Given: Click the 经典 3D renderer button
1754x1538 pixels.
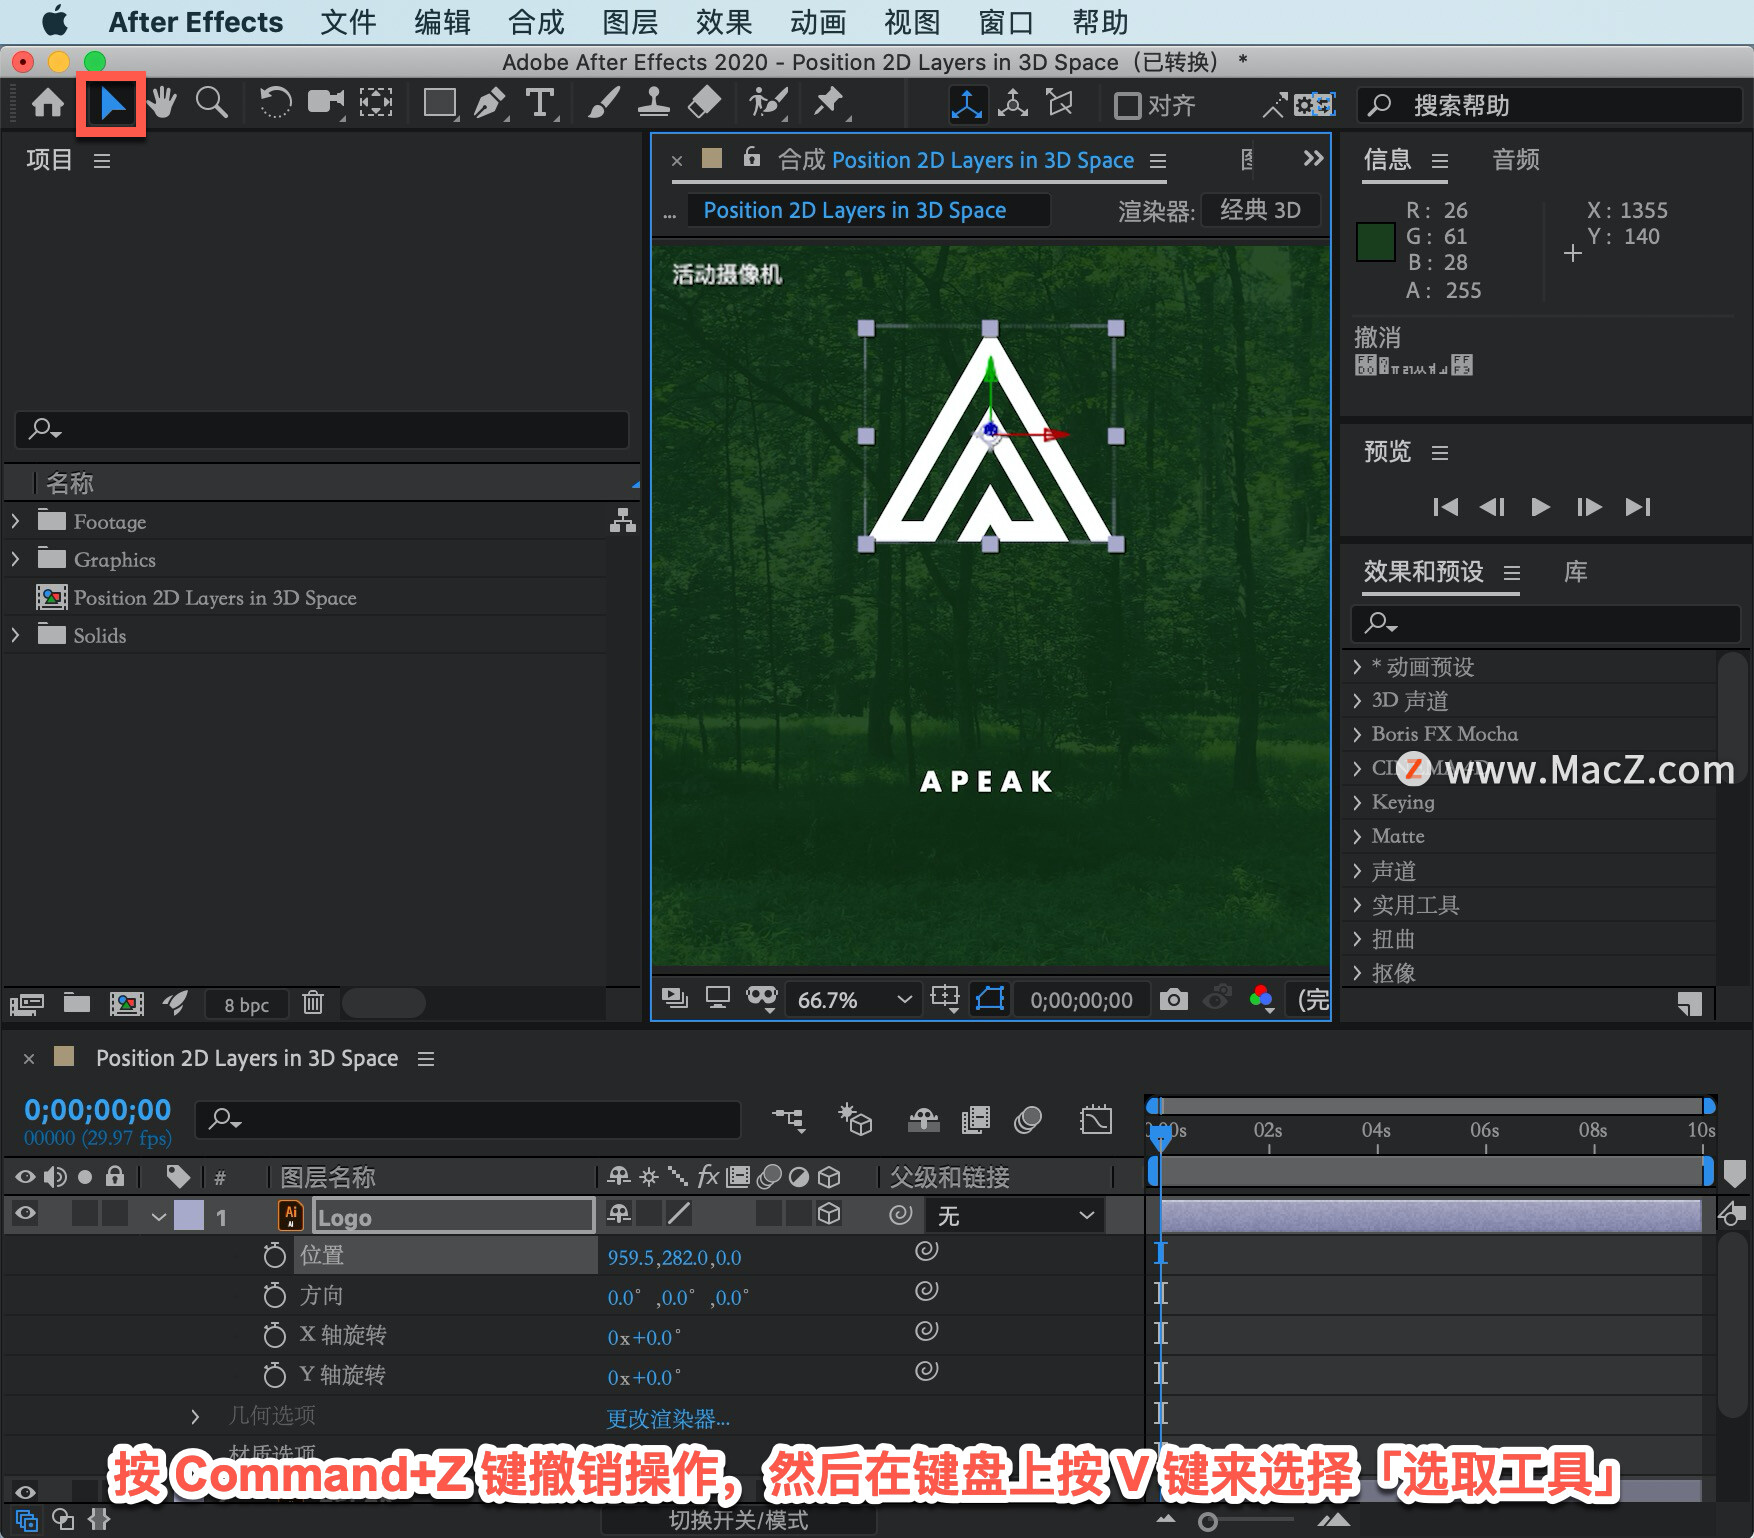Looking at the screenshot, I should 1260,210.
